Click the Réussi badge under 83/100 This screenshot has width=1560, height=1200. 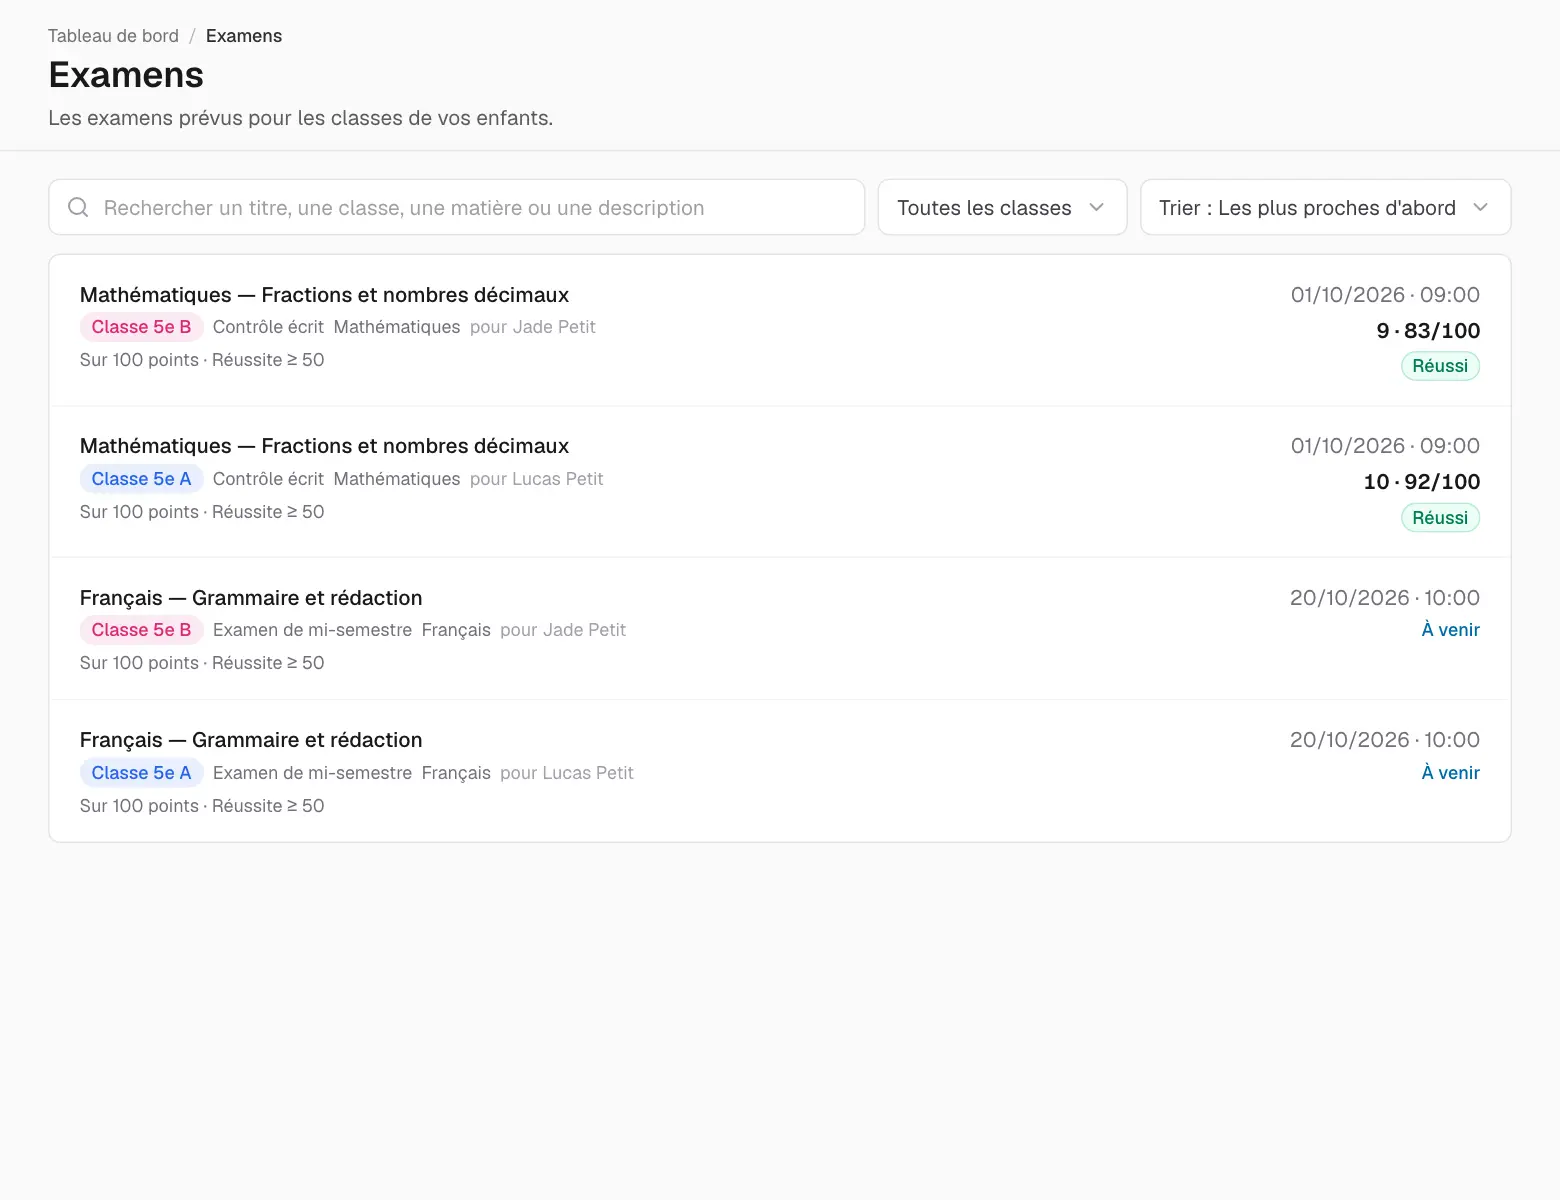pyautogui.click(x=1440, y=366)
